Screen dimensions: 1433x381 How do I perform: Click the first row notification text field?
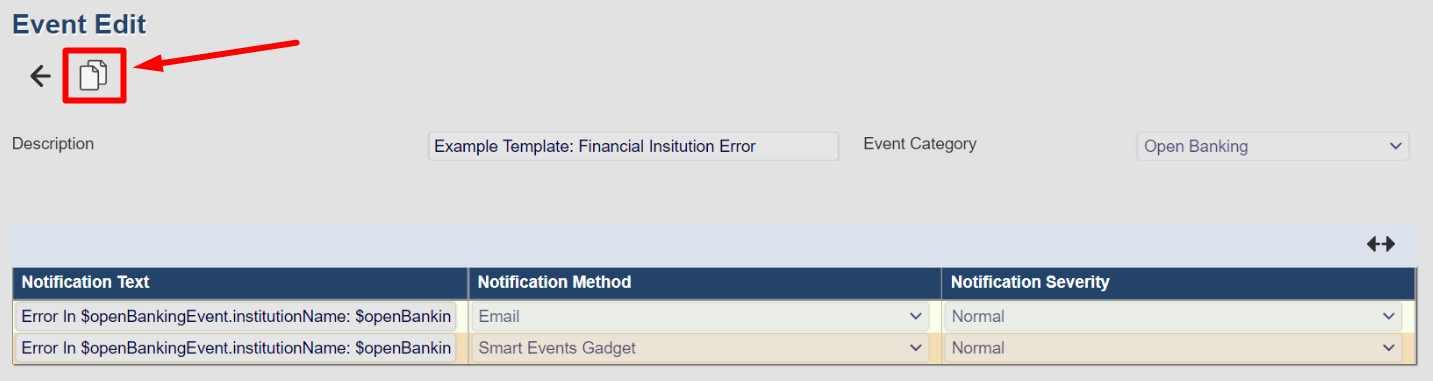[236, 316]
